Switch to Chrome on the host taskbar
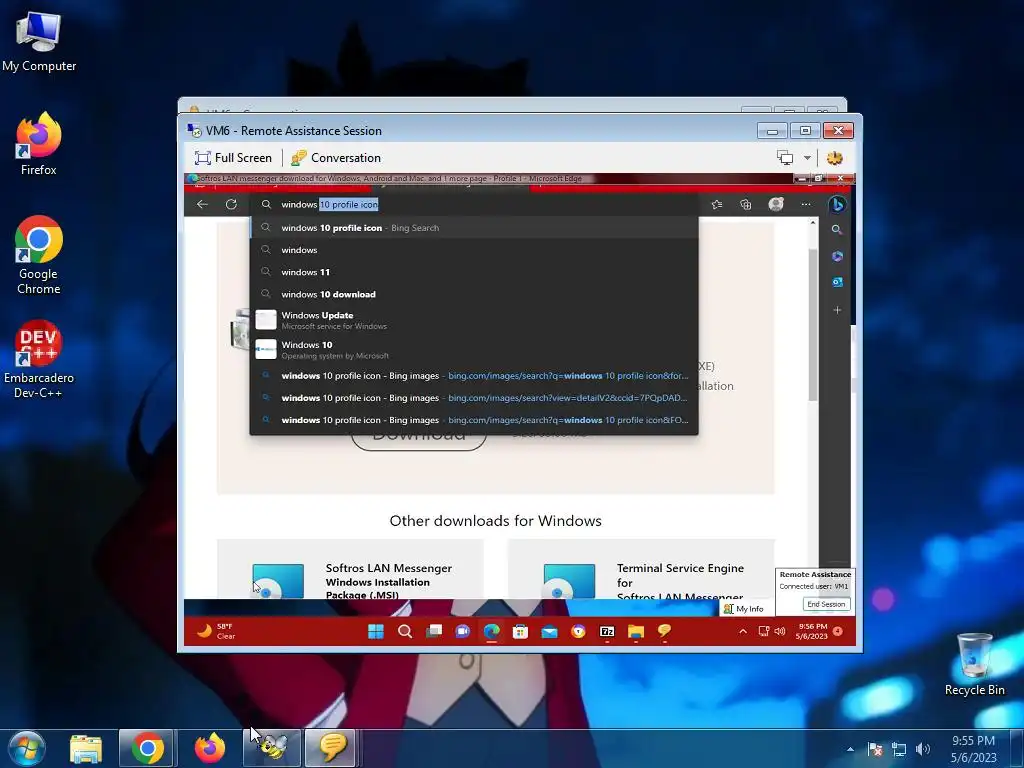1024x768 pixels. [147, 748]
